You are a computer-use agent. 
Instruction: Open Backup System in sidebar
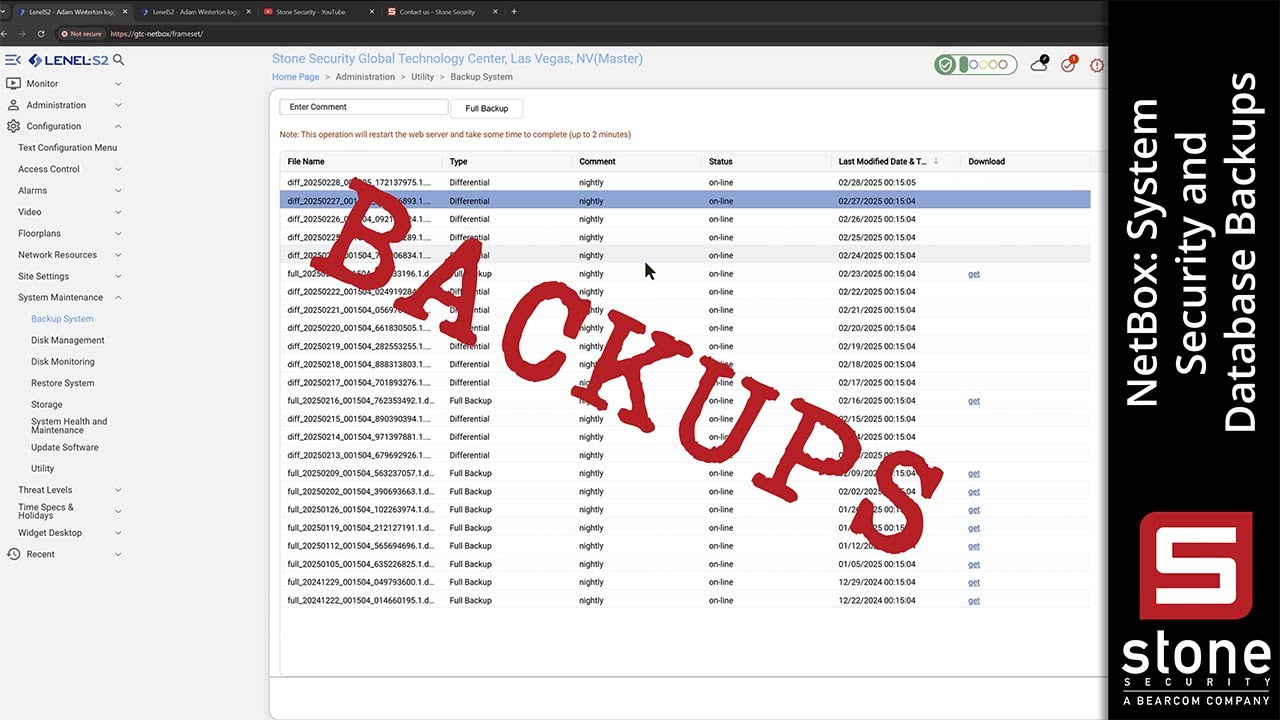pyautogui.click(x=62, y=319)
